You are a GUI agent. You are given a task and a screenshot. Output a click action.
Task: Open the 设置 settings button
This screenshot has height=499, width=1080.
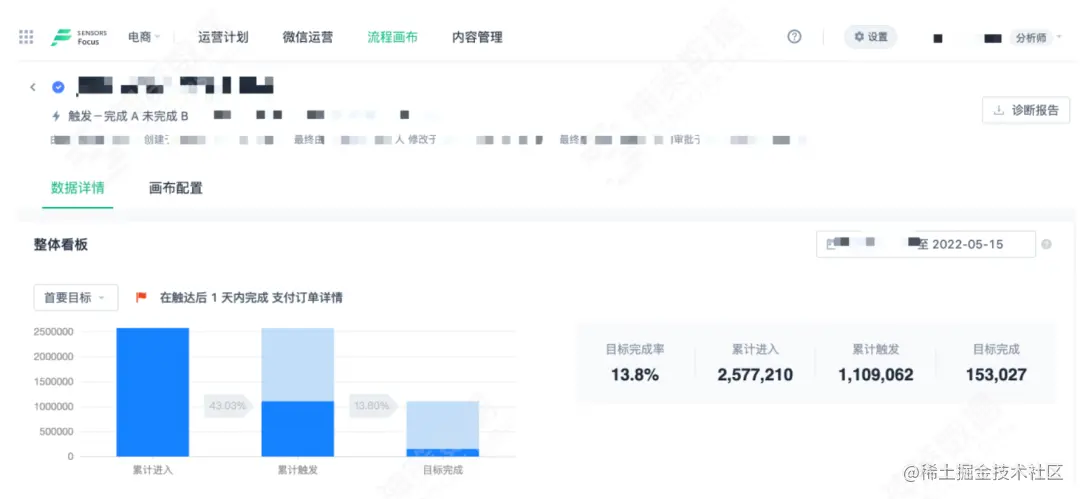click(871, 37)
